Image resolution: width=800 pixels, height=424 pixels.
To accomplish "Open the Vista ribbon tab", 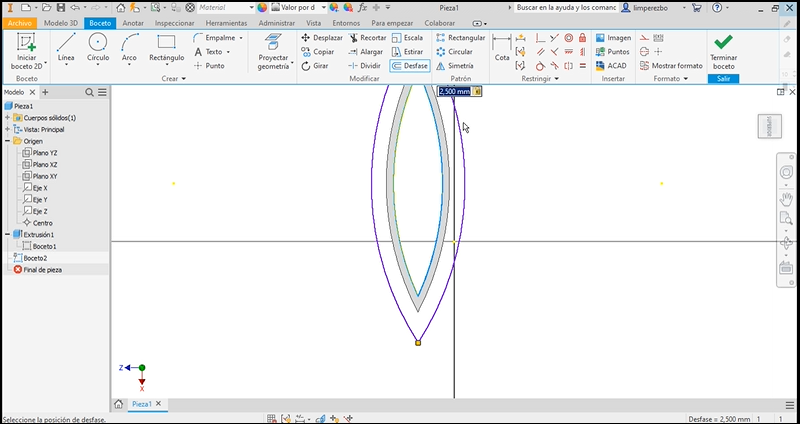I will (x=314, y=23).
